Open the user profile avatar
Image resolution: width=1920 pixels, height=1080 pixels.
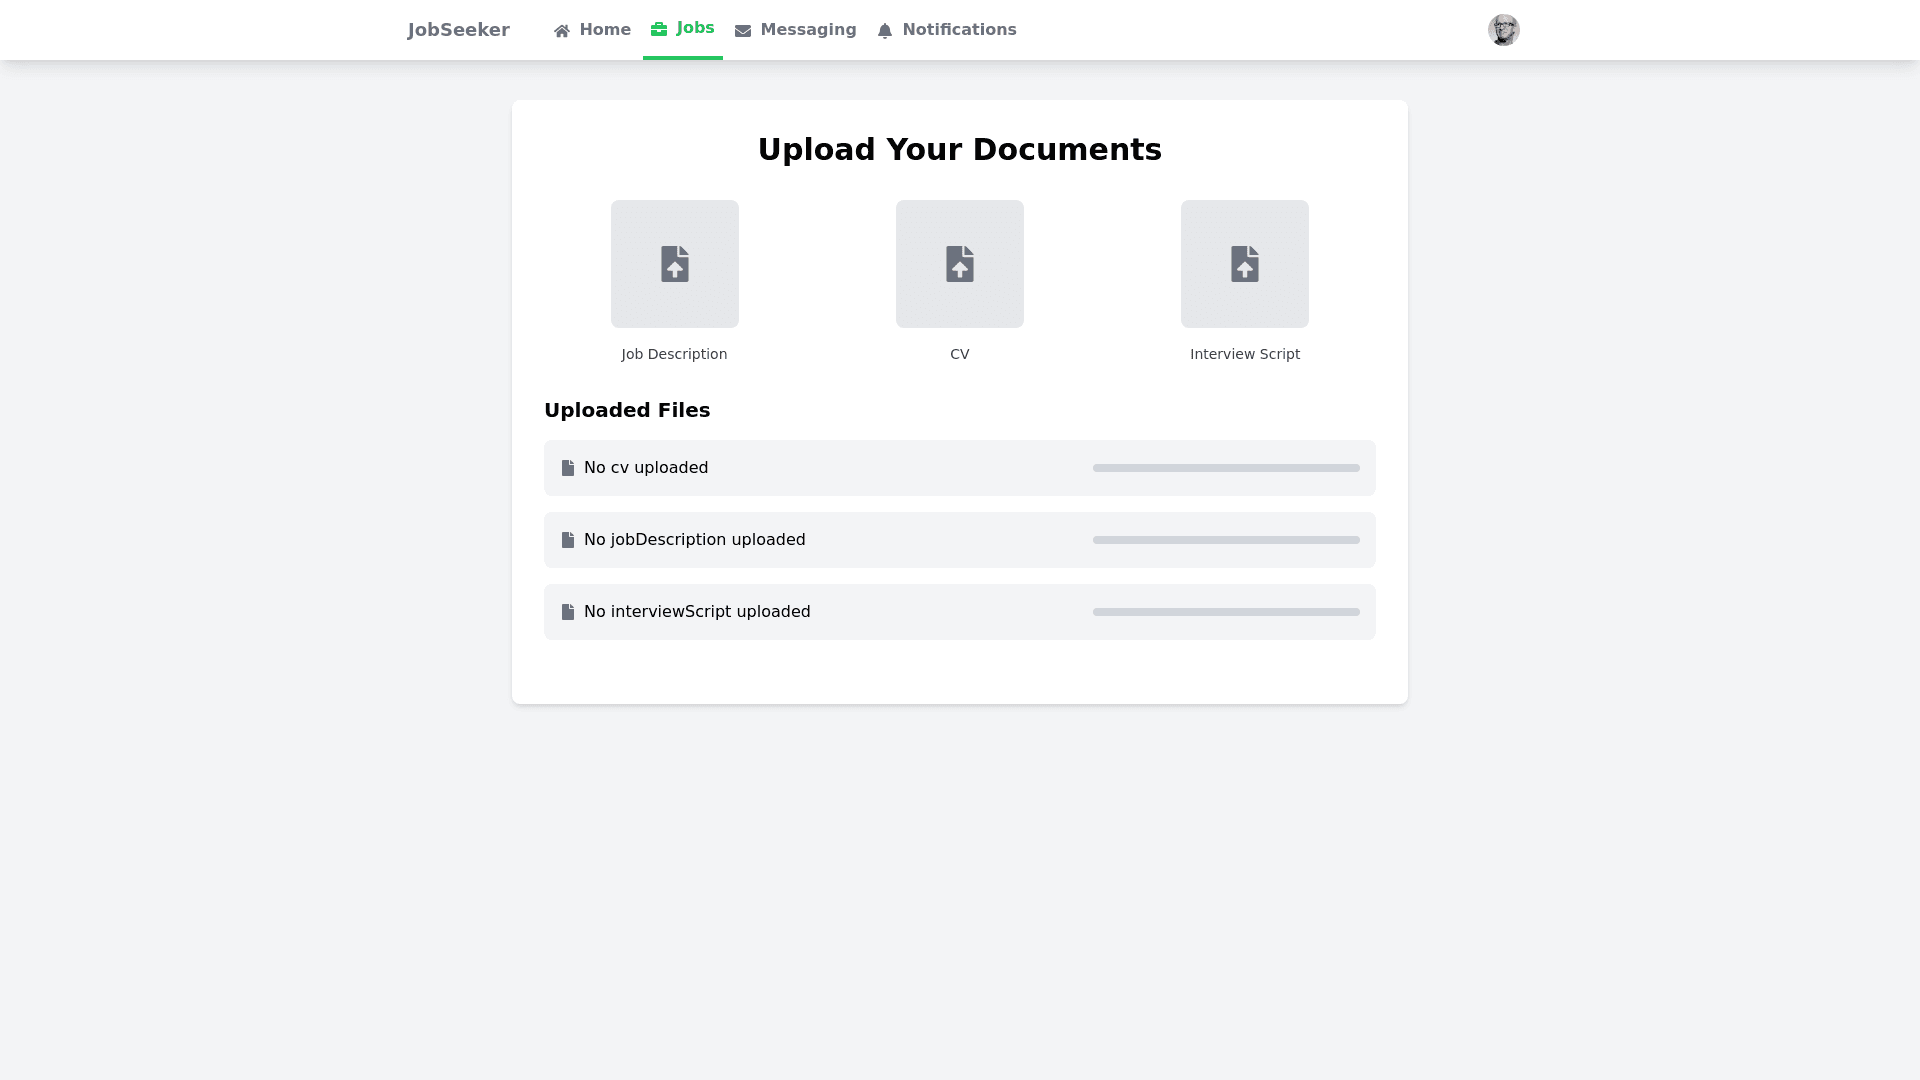point(1503,30)
